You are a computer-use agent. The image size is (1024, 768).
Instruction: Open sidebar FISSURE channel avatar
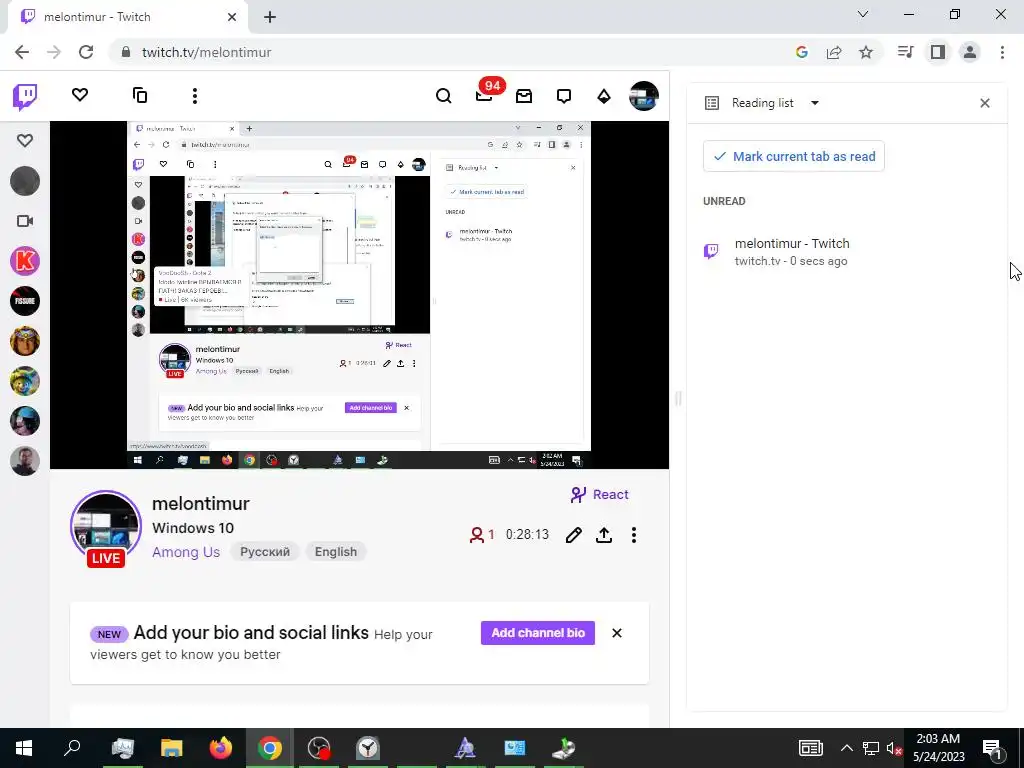click(x=25, y=301)
